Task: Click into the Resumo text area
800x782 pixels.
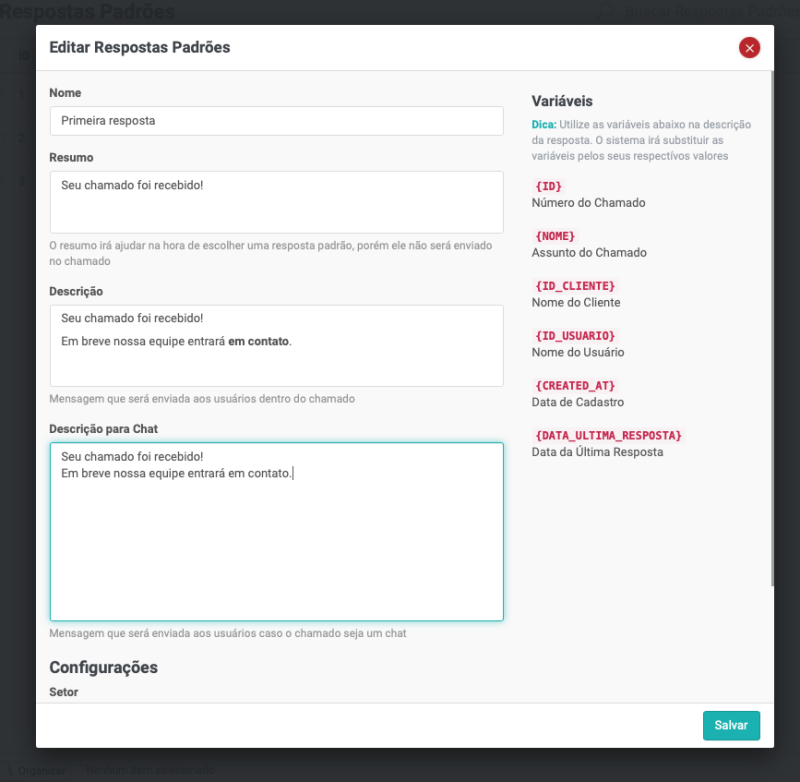Action: (276, 202)
